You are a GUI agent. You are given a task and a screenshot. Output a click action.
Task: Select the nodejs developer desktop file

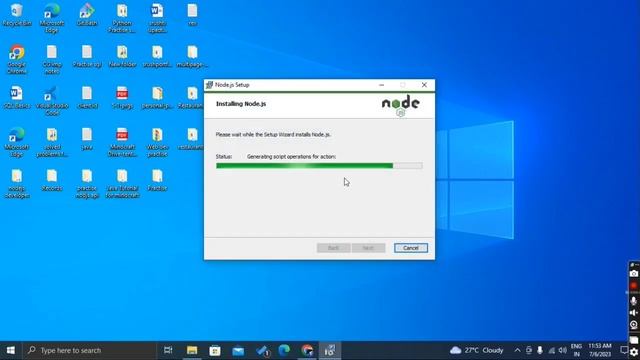click(17, 184)
